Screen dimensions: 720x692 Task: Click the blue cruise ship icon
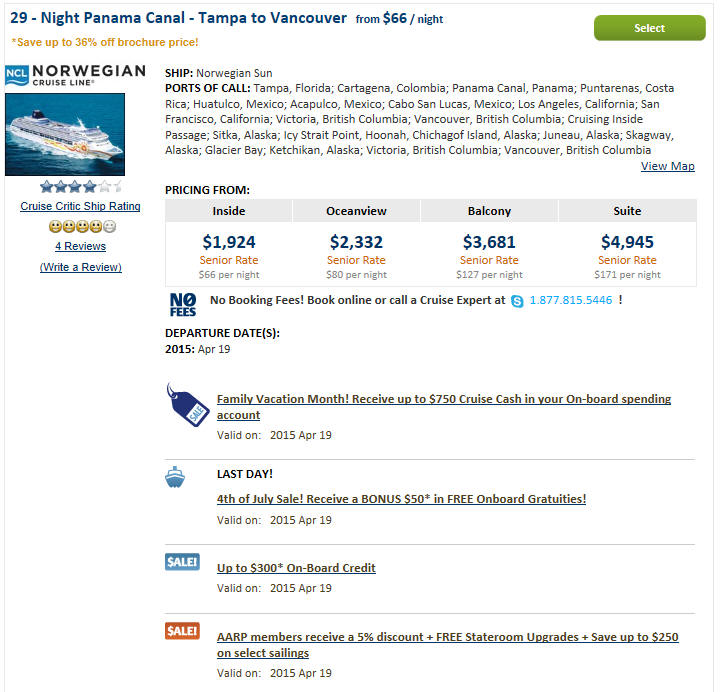pyautogui.click(x=175, y=477)
